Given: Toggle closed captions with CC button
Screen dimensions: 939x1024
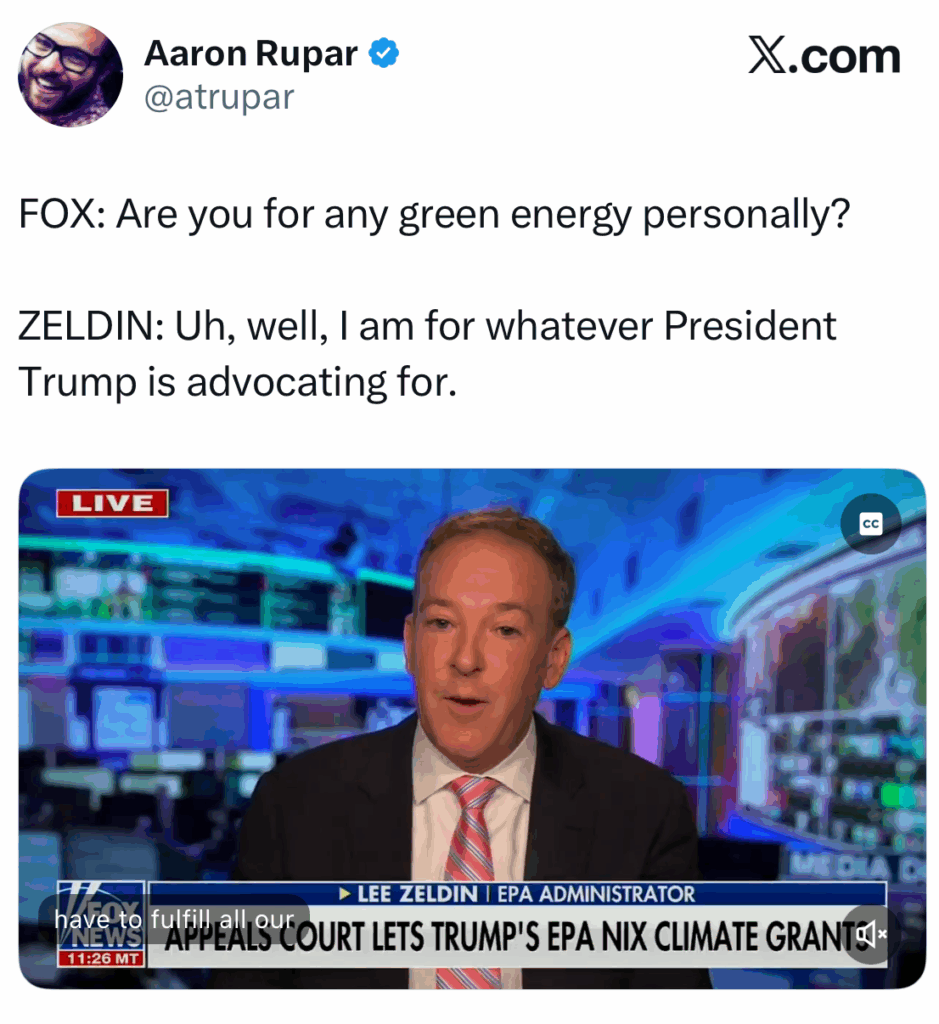Looking at the screenshot, I should click(x=870, y=524).
